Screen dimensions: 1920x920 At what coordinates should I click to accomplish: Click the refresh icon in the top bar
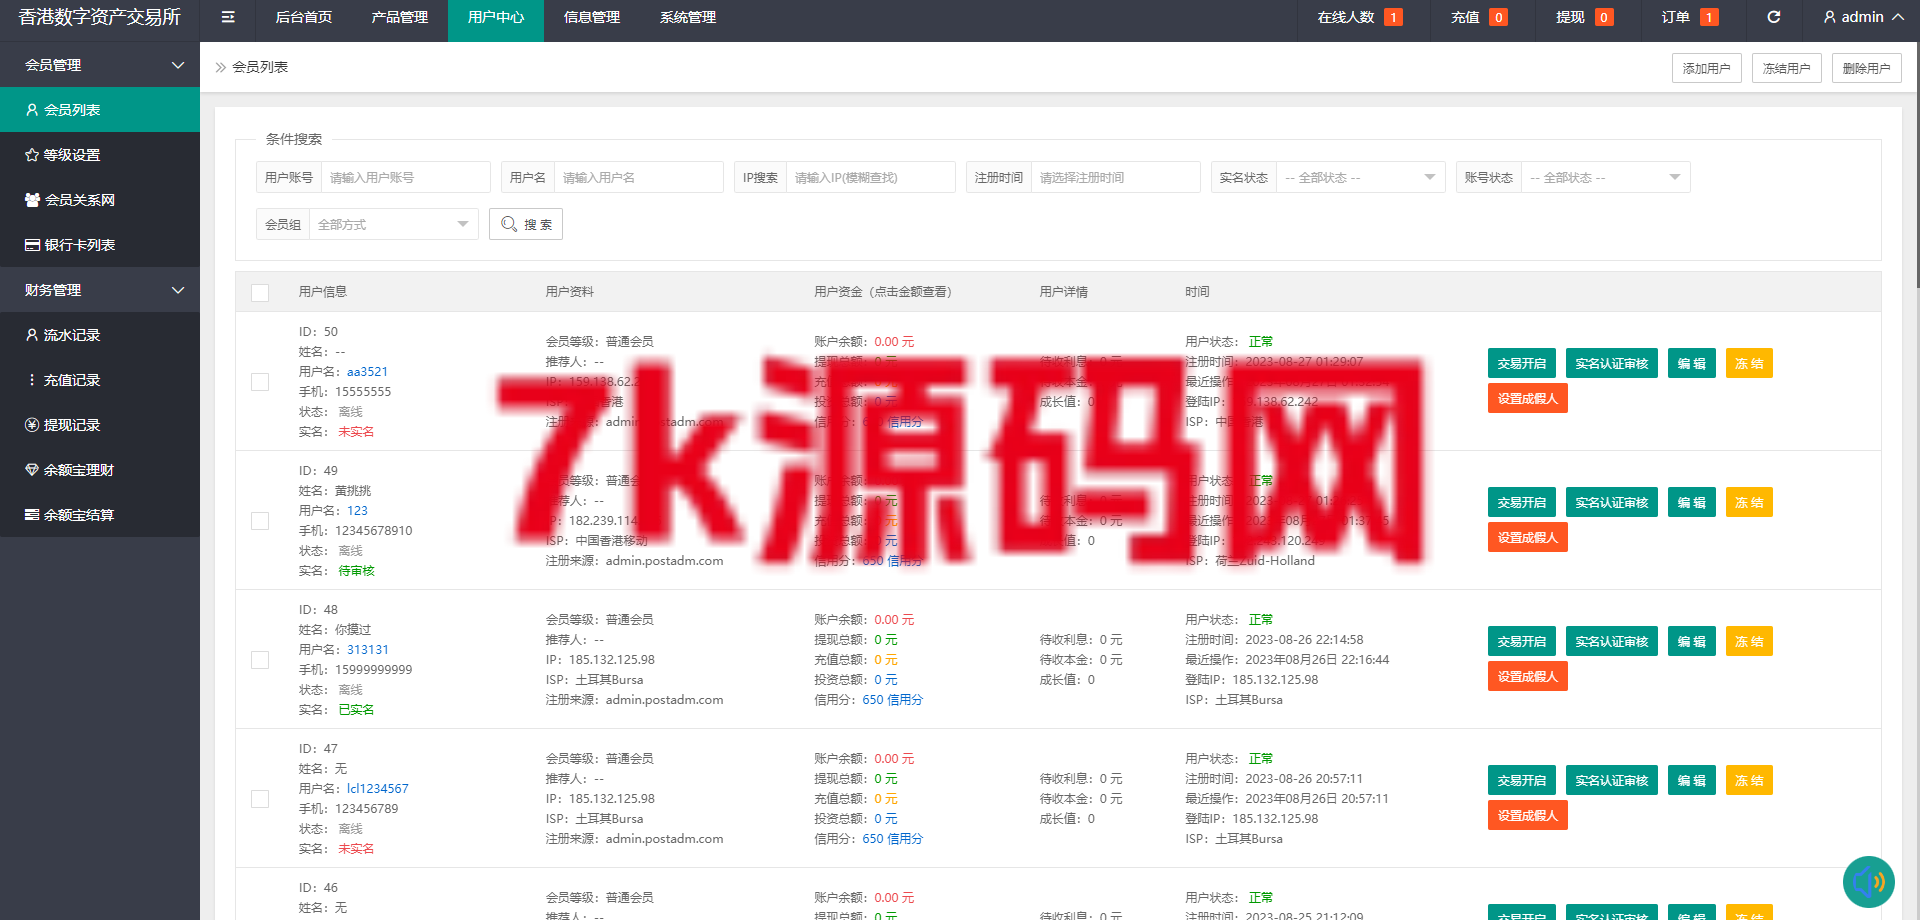1774,17
